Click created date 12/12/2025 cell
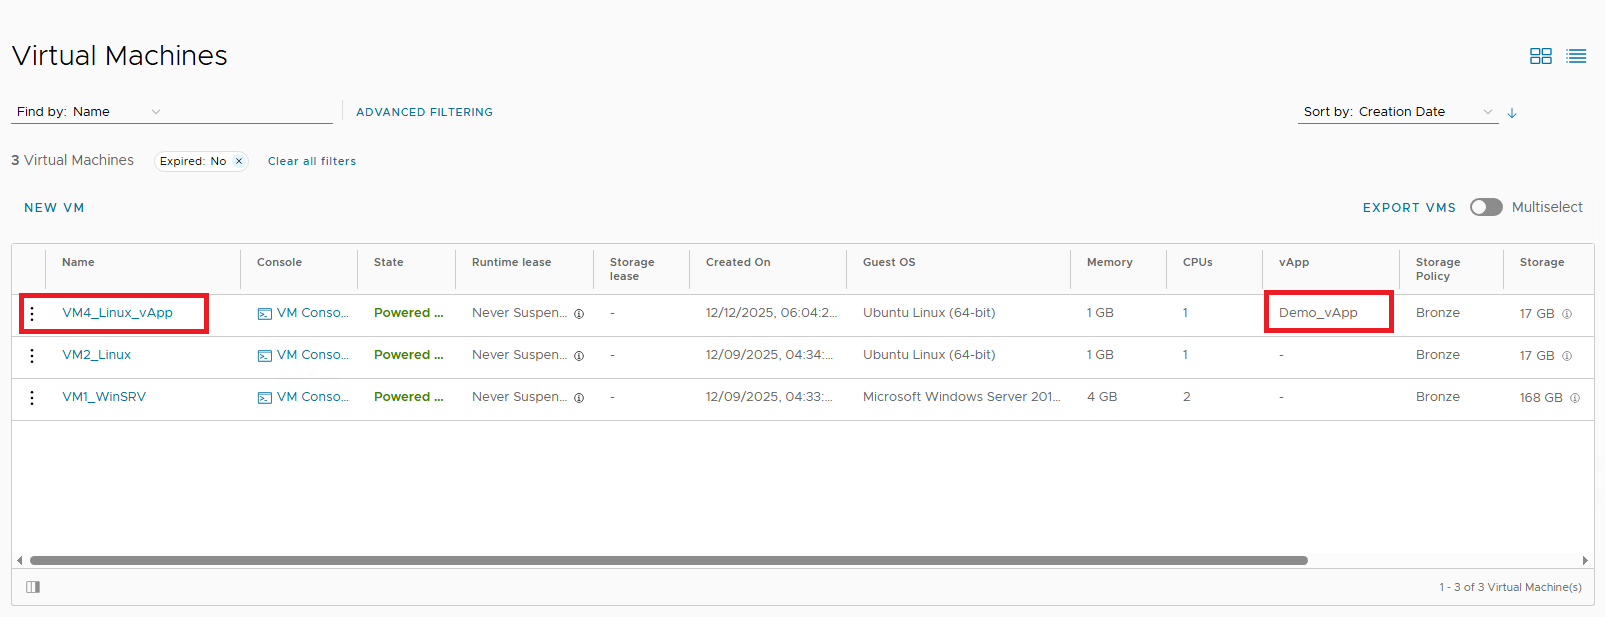This screenshot has width=1605, height=617. (771, 313)
